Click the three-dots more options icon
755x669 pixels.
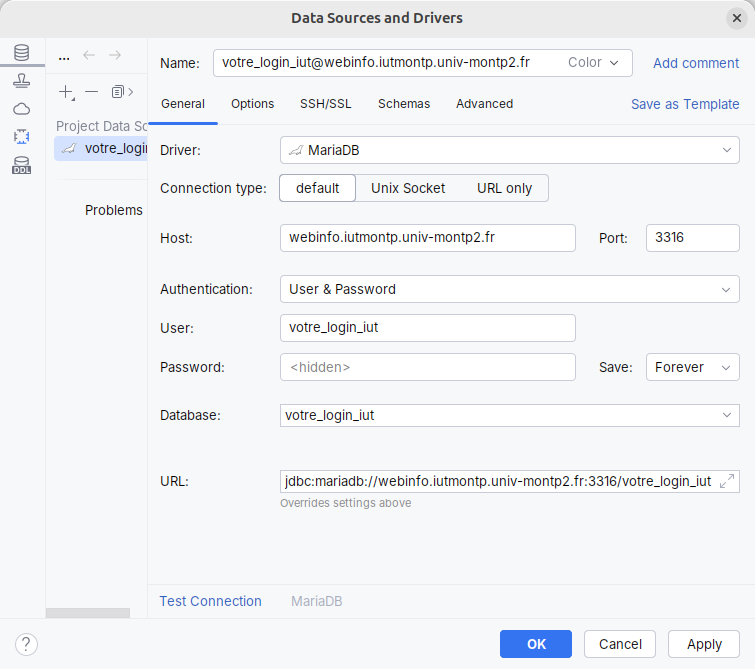click(64, 59)
